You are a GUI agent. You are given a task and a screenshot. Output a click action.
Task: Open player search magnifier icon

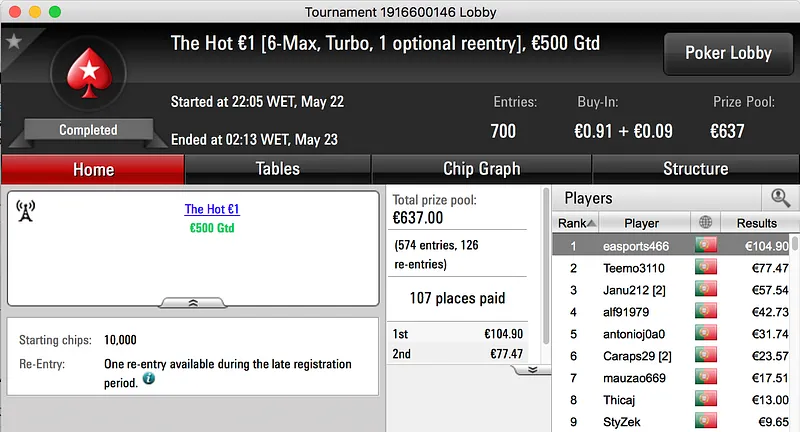780,198
